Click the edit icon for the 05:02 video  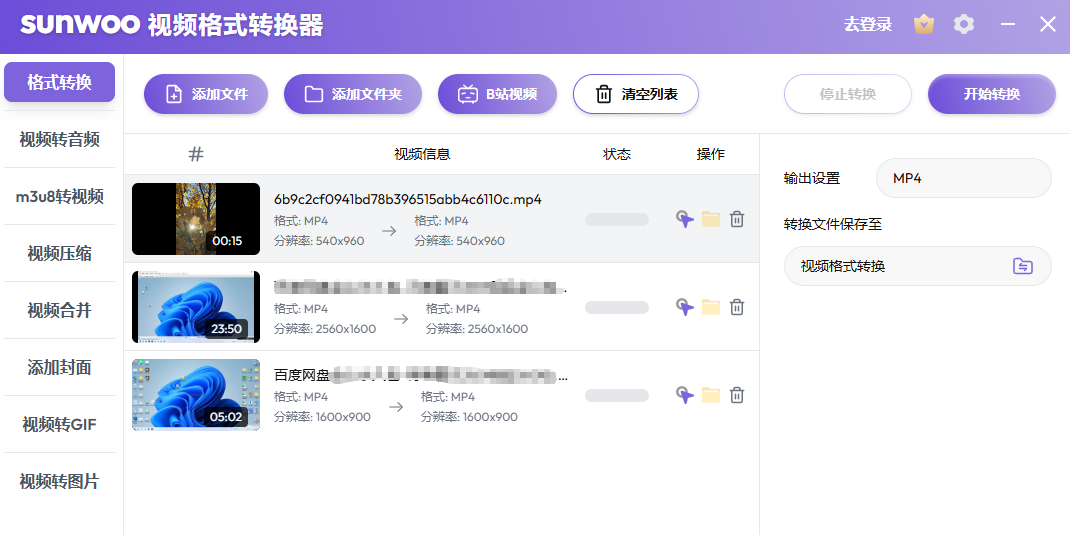tap(684, 395)
